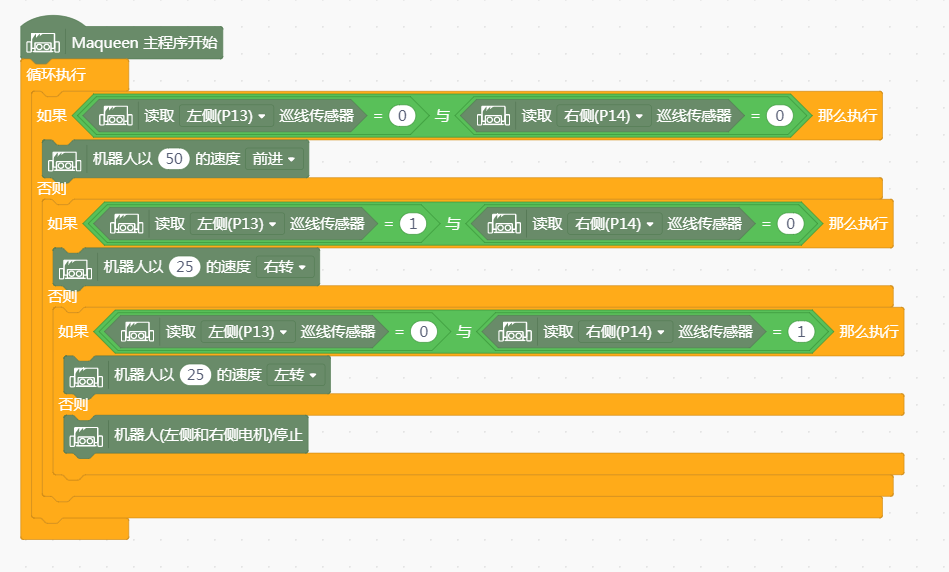Screen dimensions: 949x572
Task: Click the 否则 label below the 前进 block
Action: [51, 188]
